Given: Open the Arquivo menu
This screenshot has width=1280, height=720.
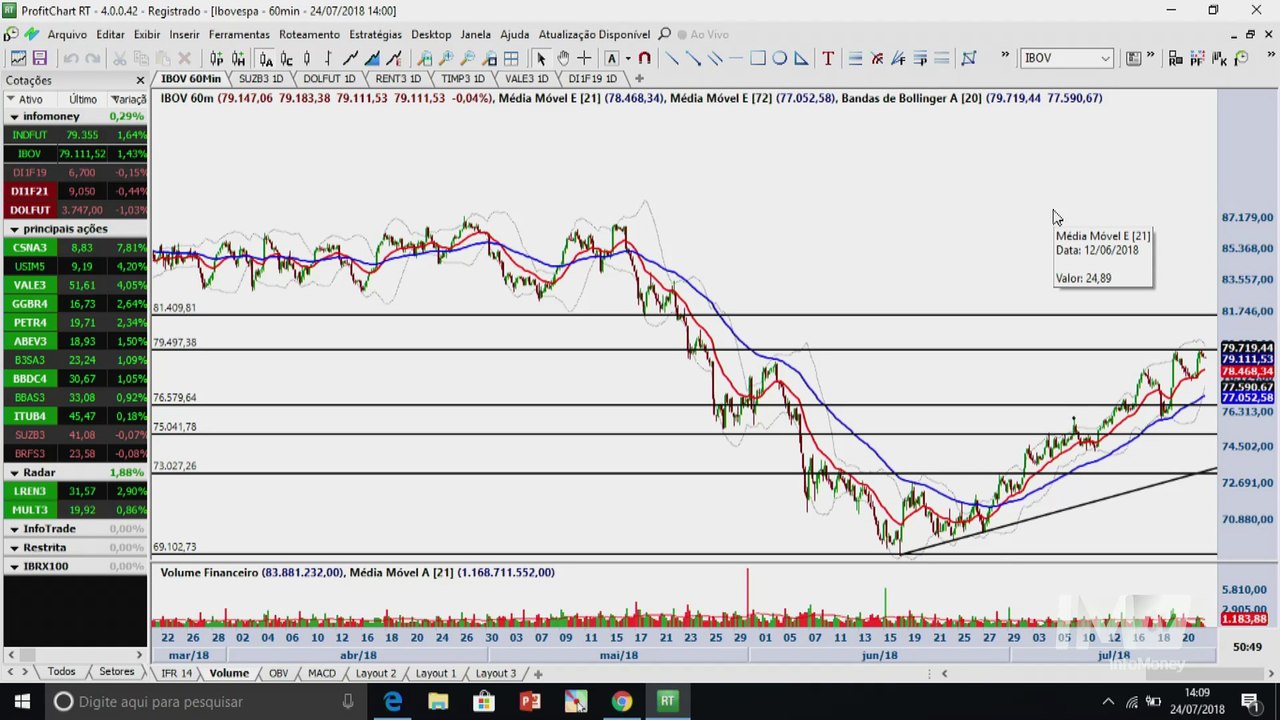Looking at the screenshot, I should 67,34.
